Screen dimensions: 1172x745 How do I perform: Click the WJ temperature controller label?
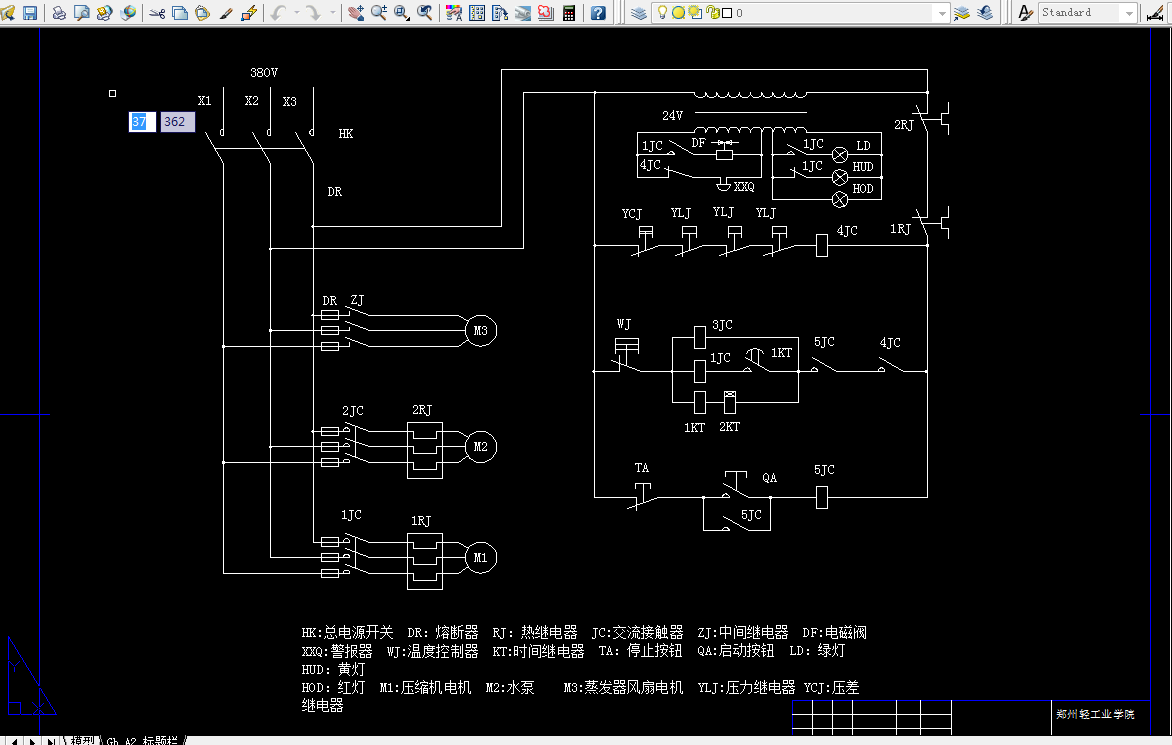[623, 324]
